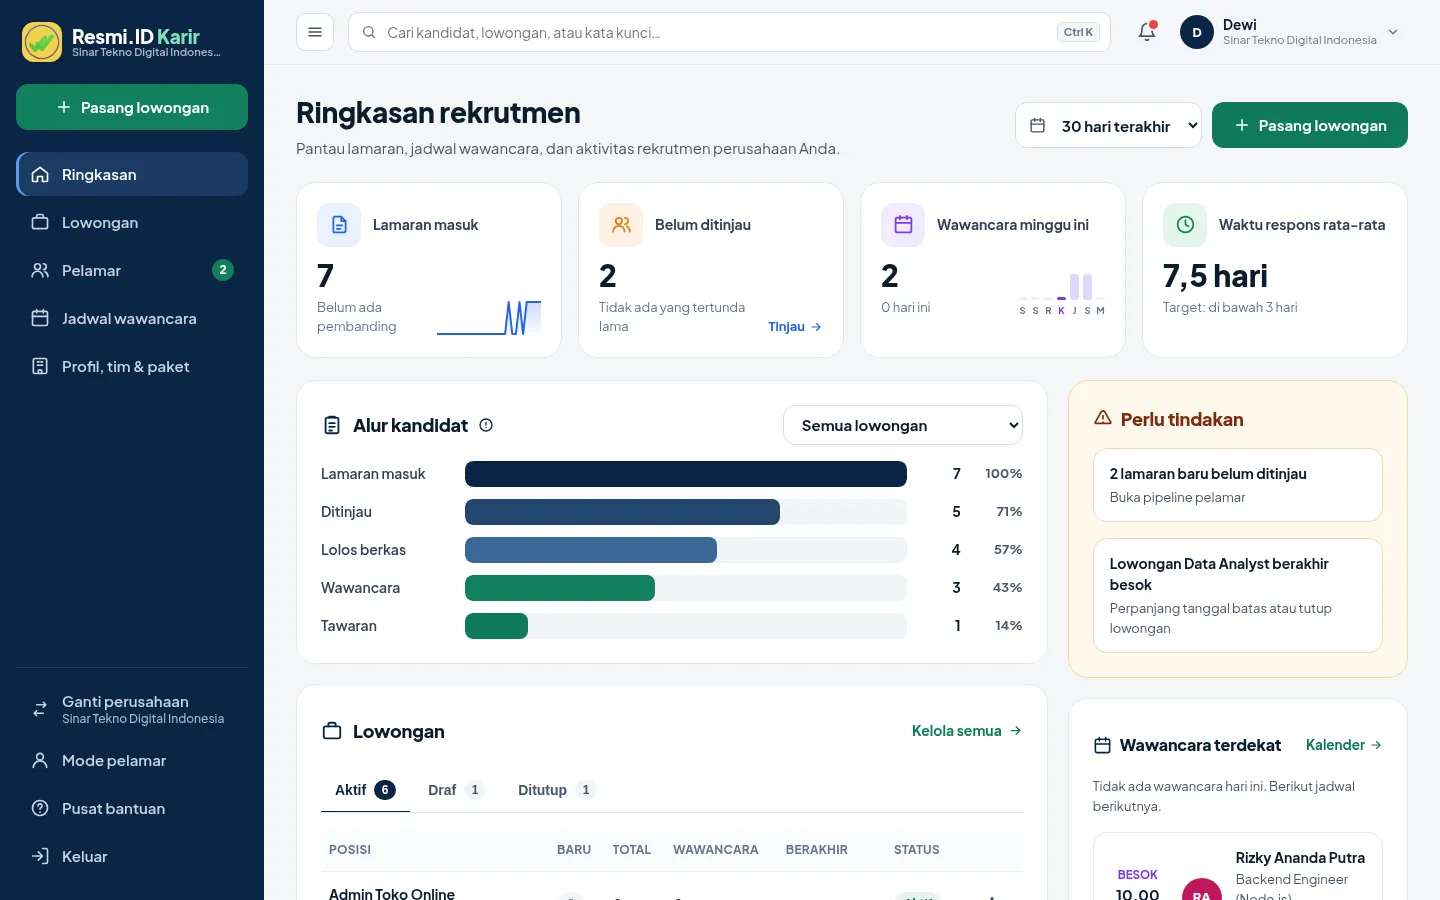The image size is (1440, 900).
Task: Click the Lowongan briefcase icon in sidebar
Action: tap(40, 222)
